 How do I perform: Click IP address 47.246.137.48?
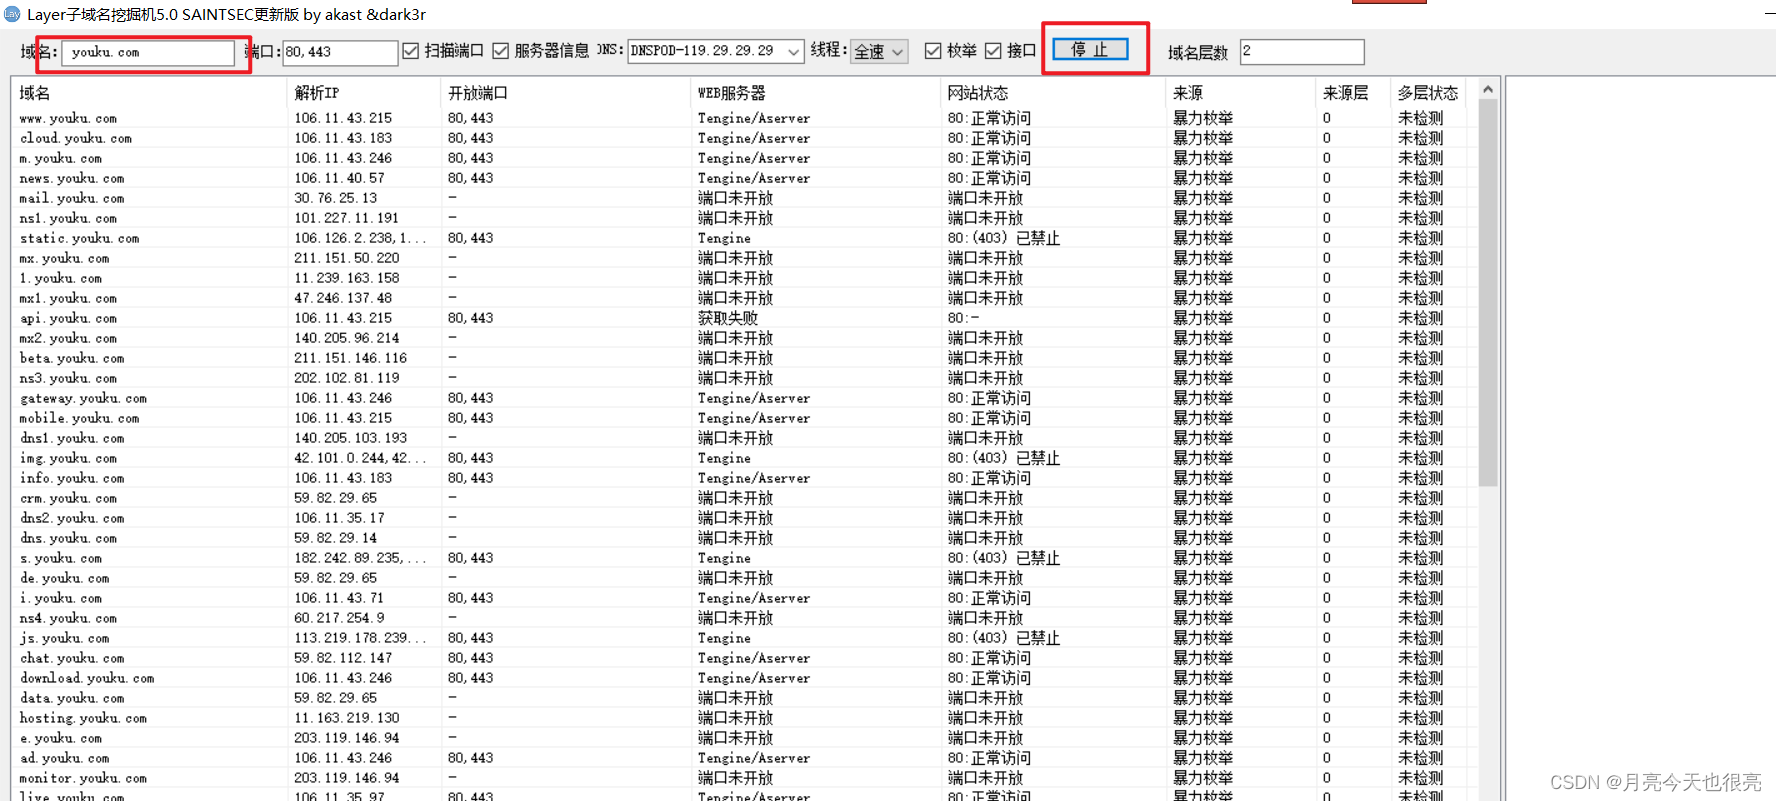(343, 298)
